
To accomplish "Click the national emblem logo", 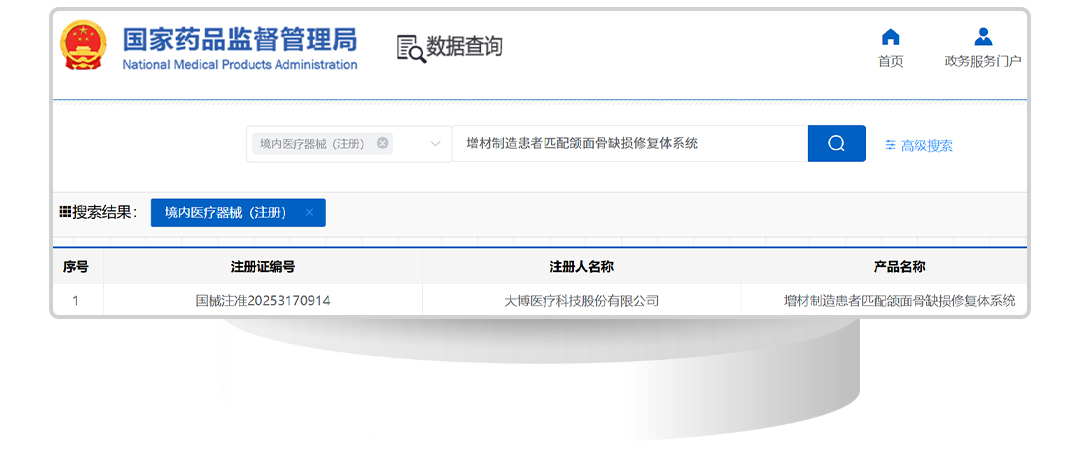I will [84, 45].
